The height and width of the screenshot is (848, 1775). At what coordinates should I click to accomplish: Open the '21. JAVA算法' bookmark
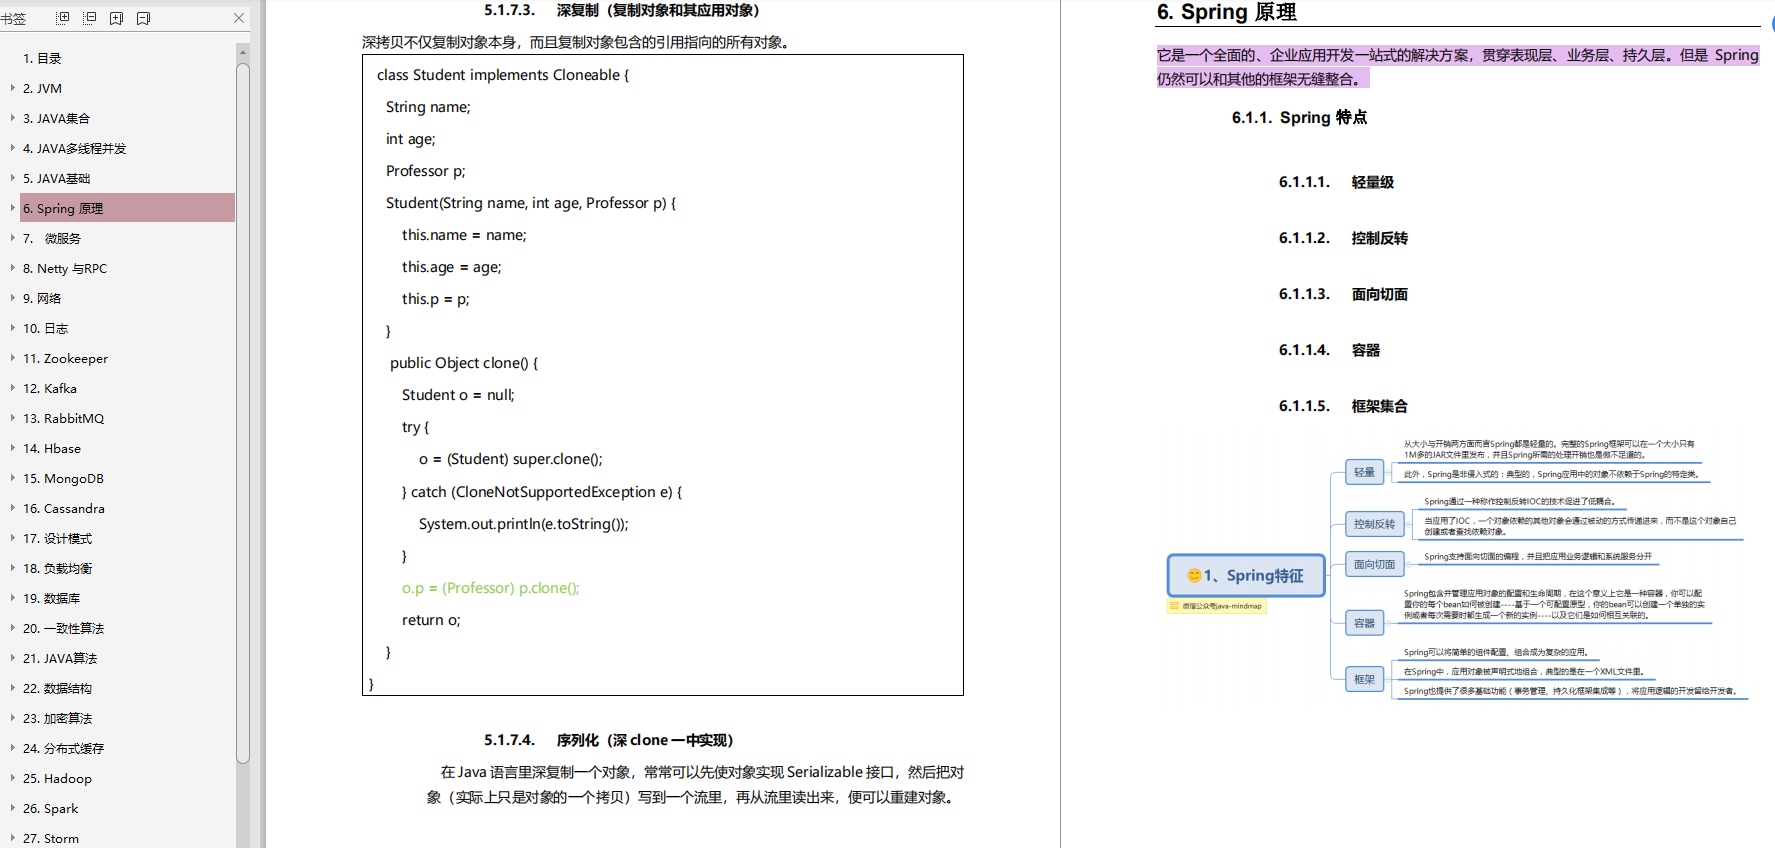pyautogui.click(x=60, y=658)
